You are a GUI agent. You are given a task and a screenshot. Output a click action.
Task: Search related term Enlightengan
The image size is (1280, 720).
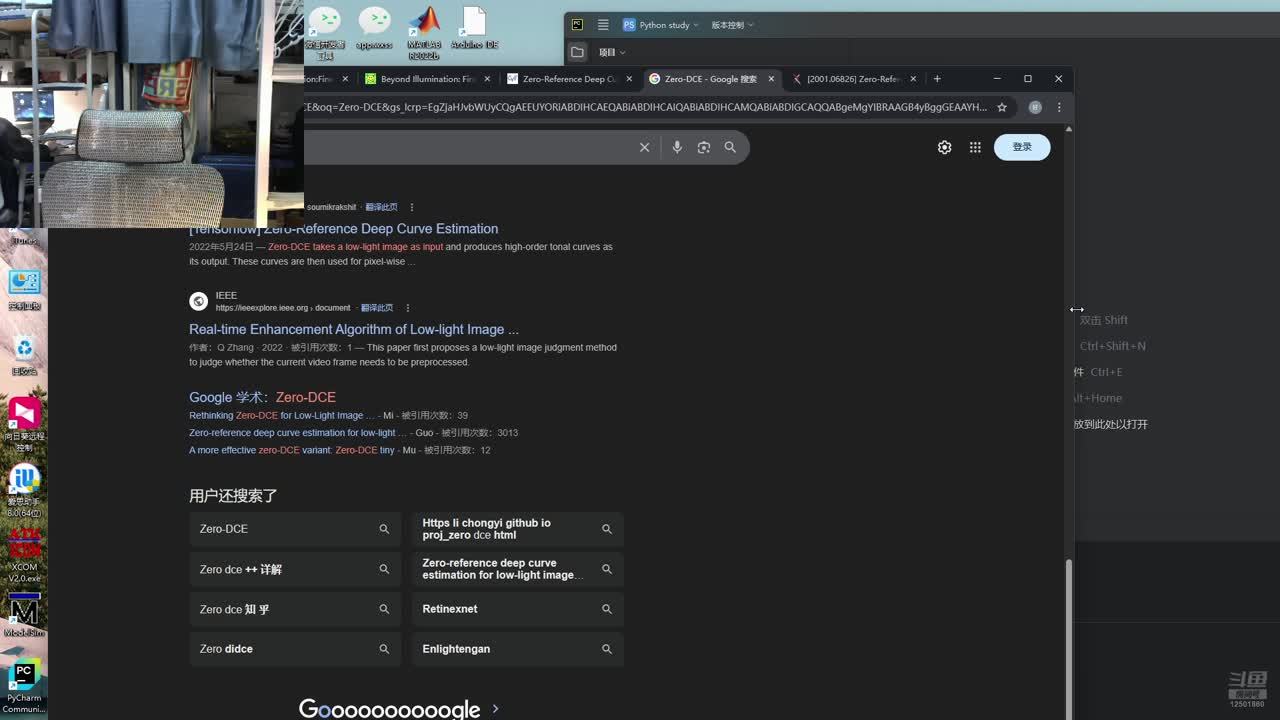518,649
